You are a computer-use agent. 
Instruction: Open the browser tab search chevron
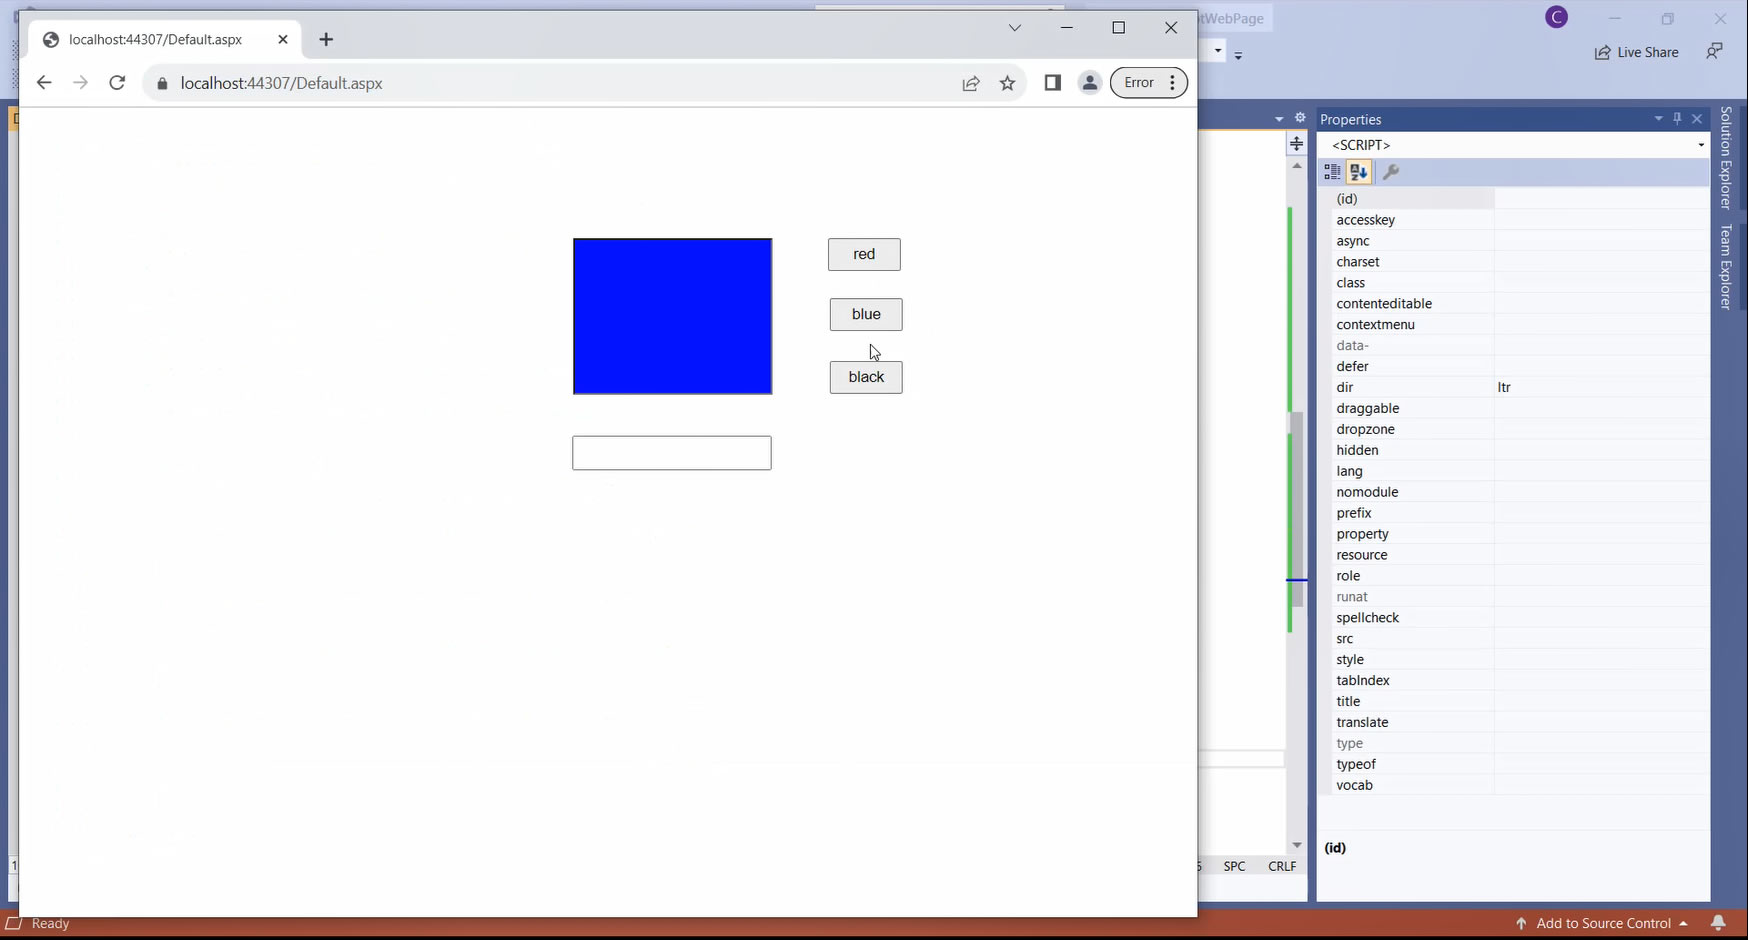[1015, 28]
